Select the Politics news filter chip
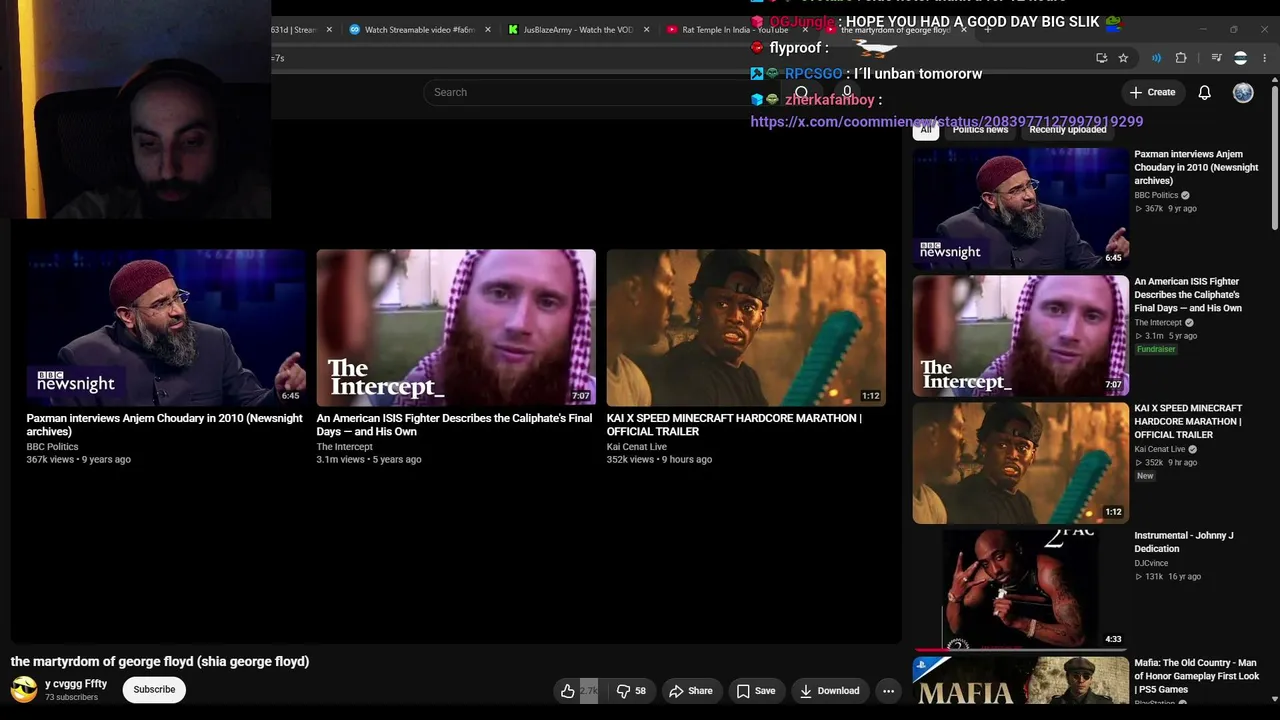 point(980,130)
